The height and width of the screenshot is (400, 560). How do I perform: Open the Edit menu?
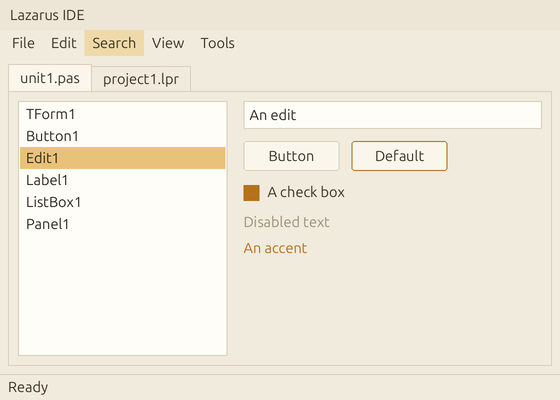coord(64,43)
